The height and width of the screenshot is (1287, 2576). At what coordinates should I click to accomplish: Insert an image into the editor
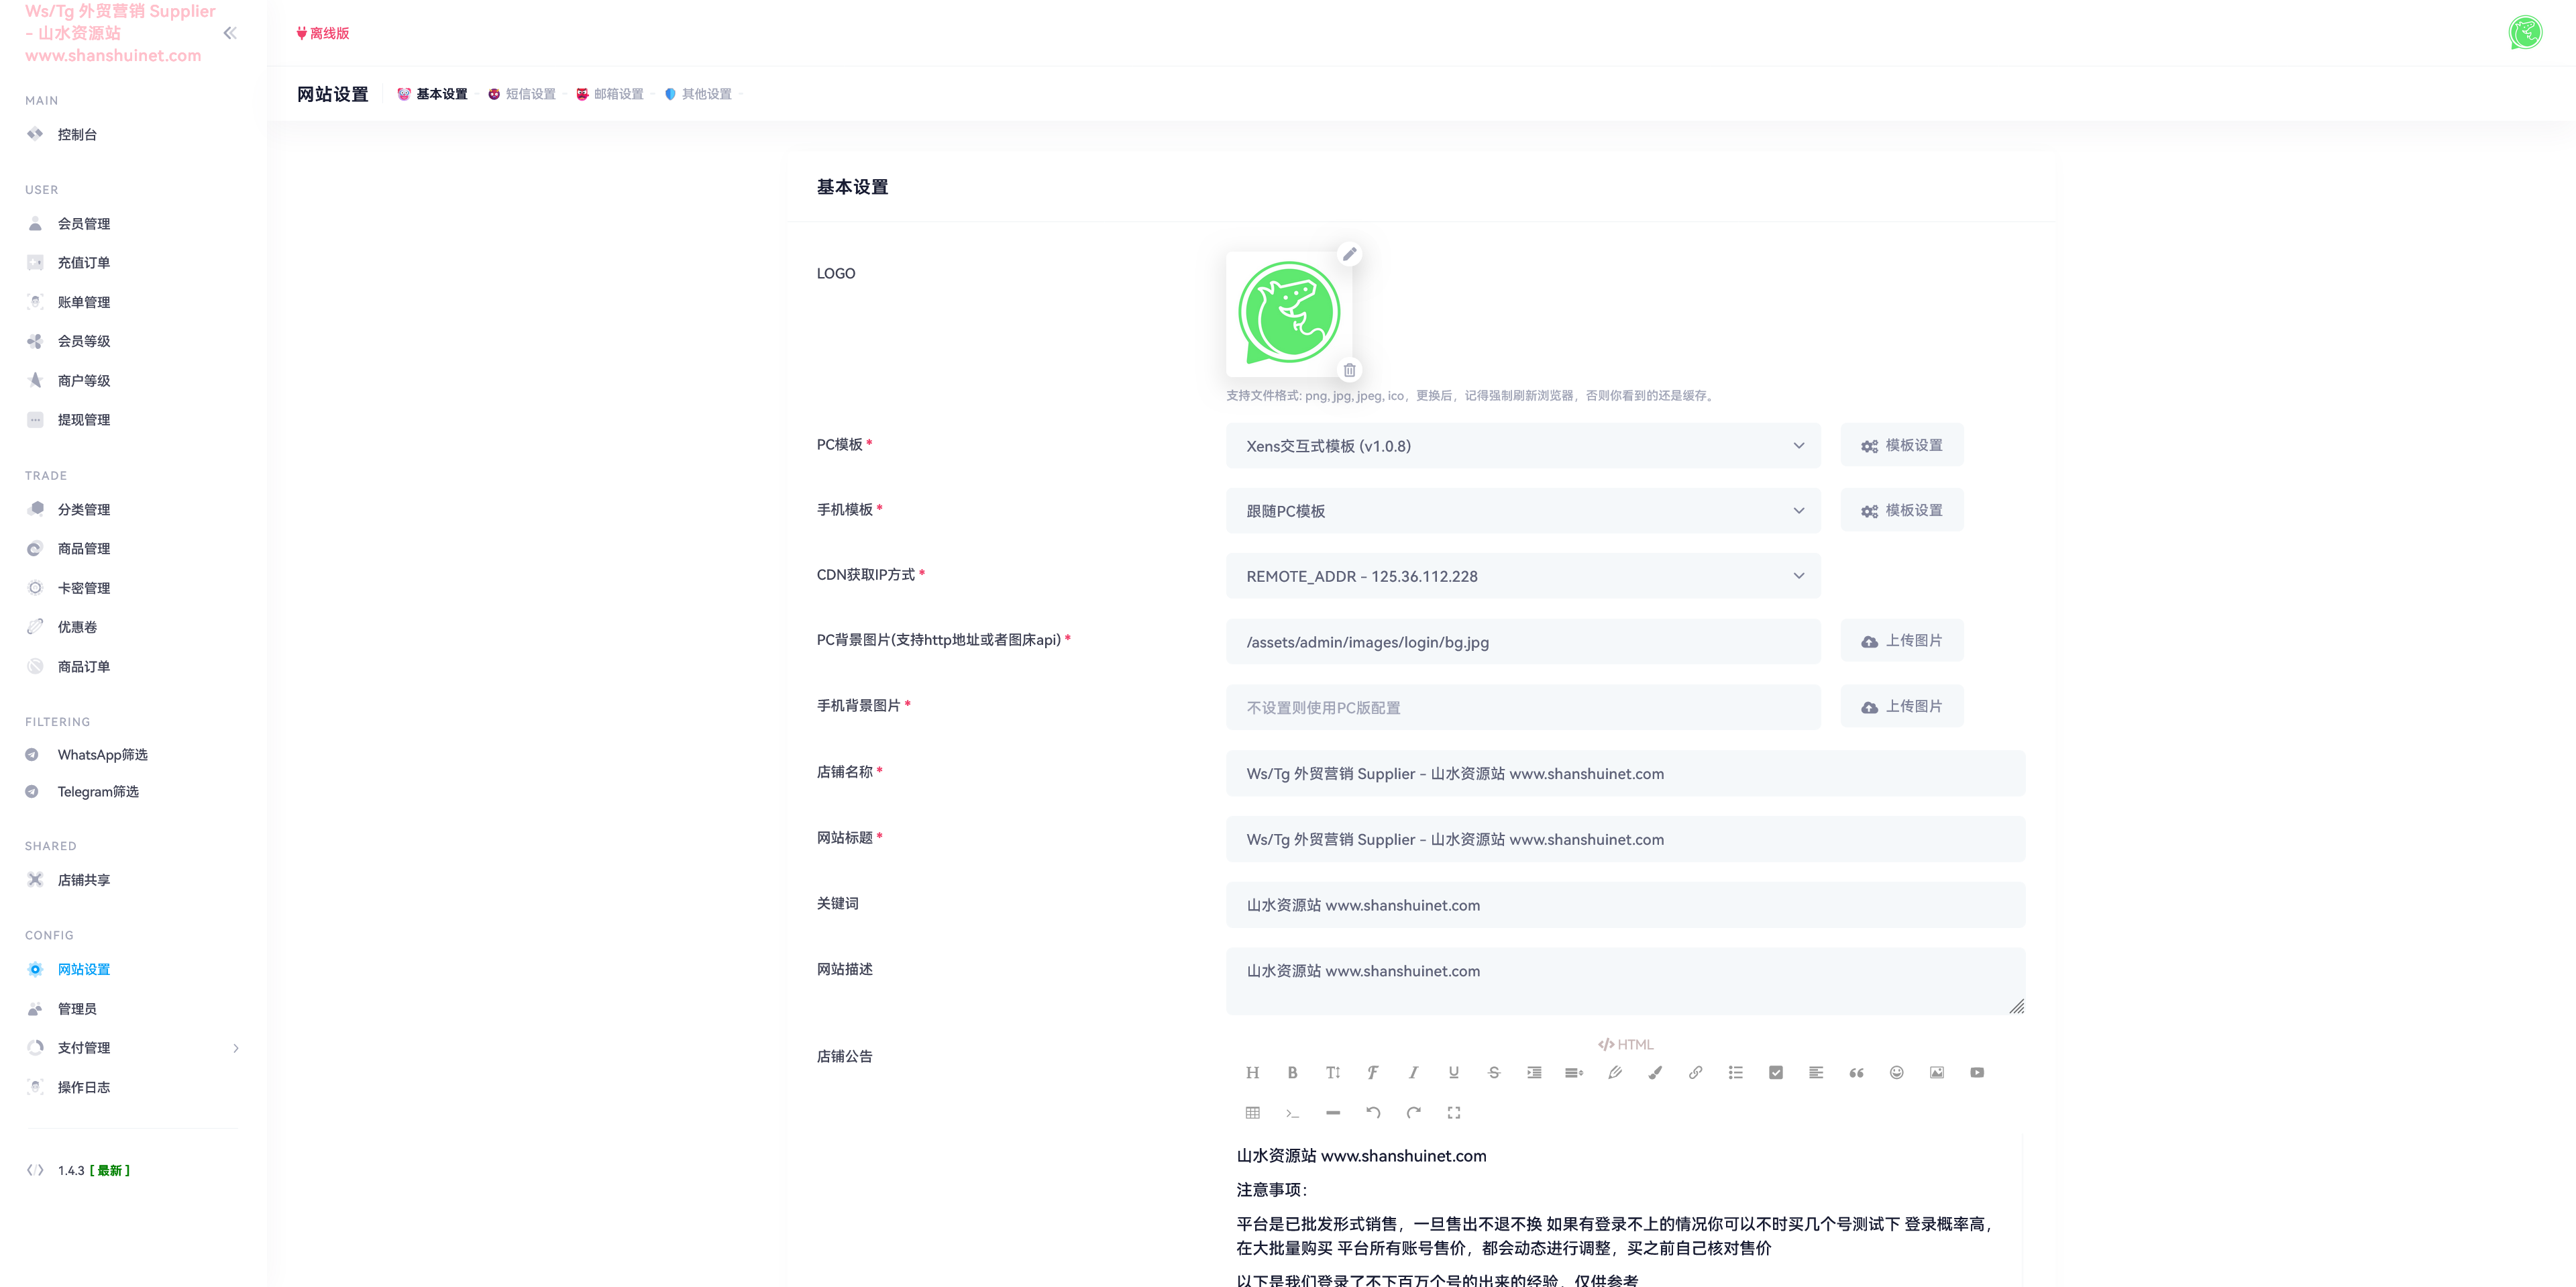(1936, 1072)
